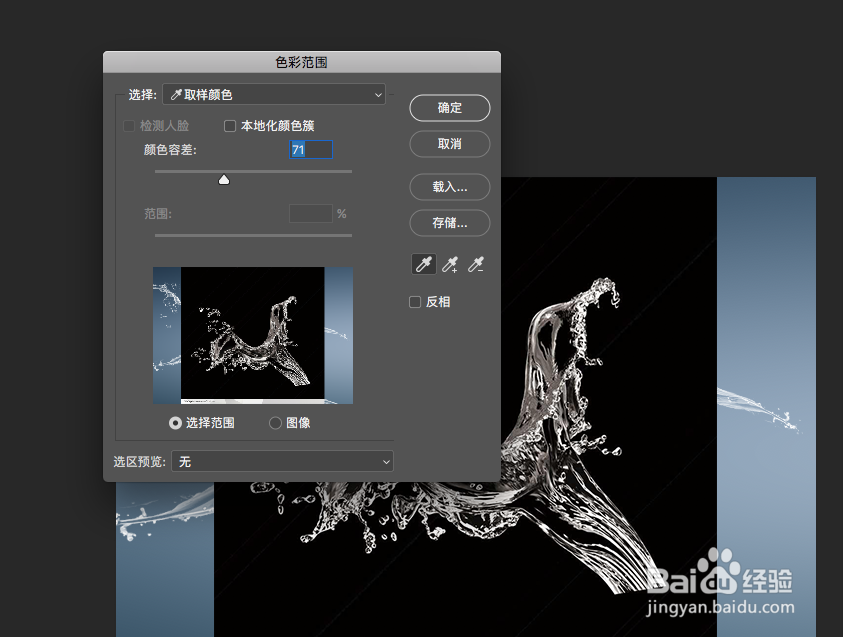Switch preview mode to 图像

(x=275, y=422)
